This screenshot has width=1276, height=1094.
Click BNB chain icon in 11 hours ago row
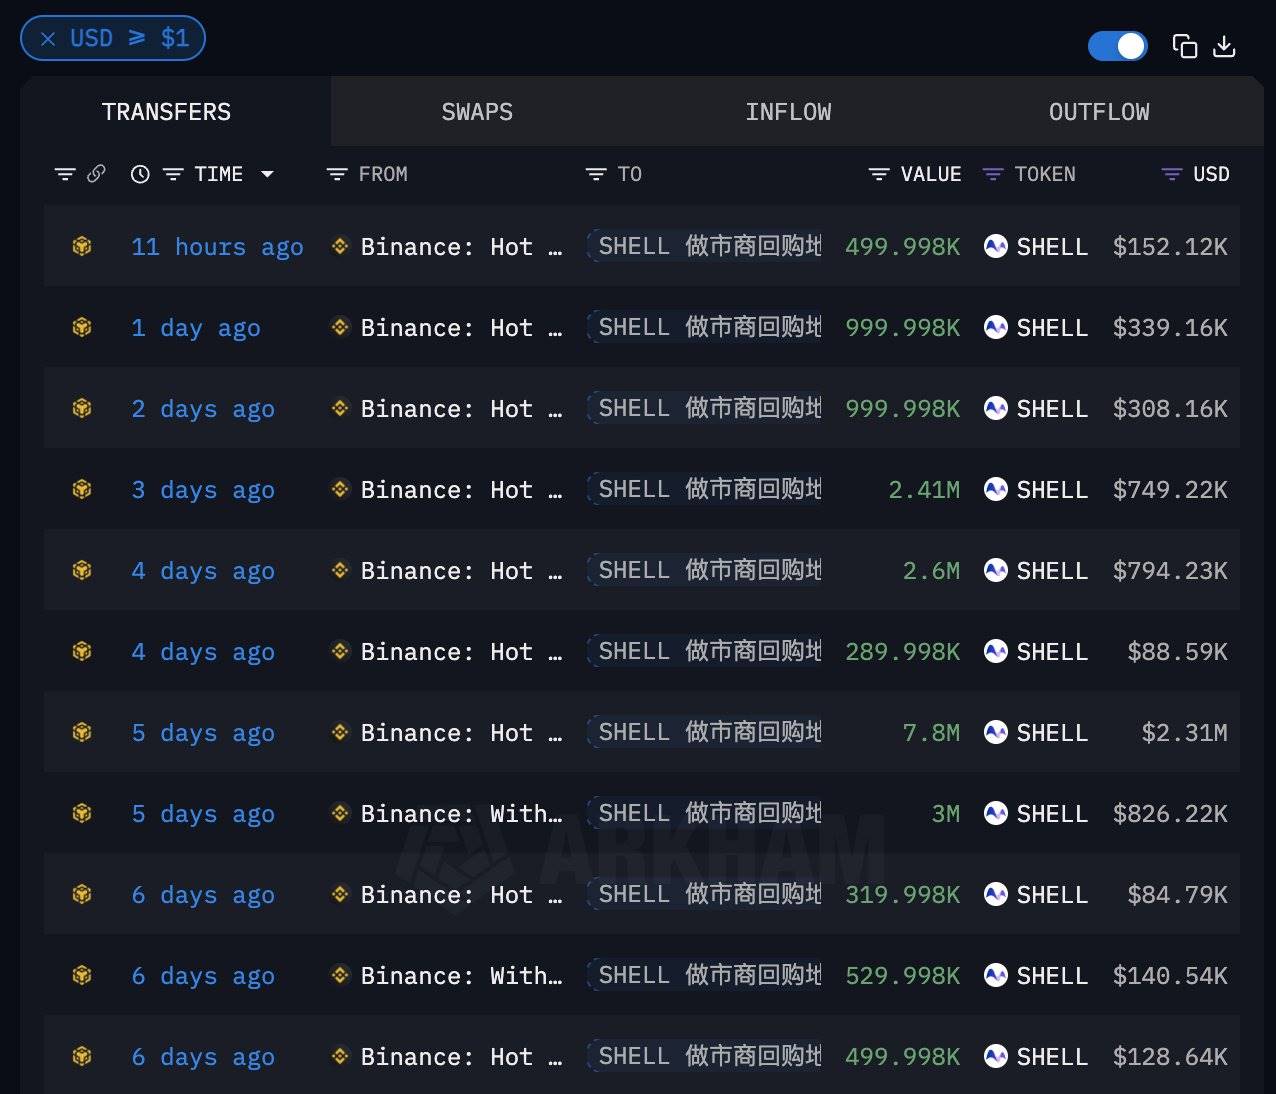[82, 246]
